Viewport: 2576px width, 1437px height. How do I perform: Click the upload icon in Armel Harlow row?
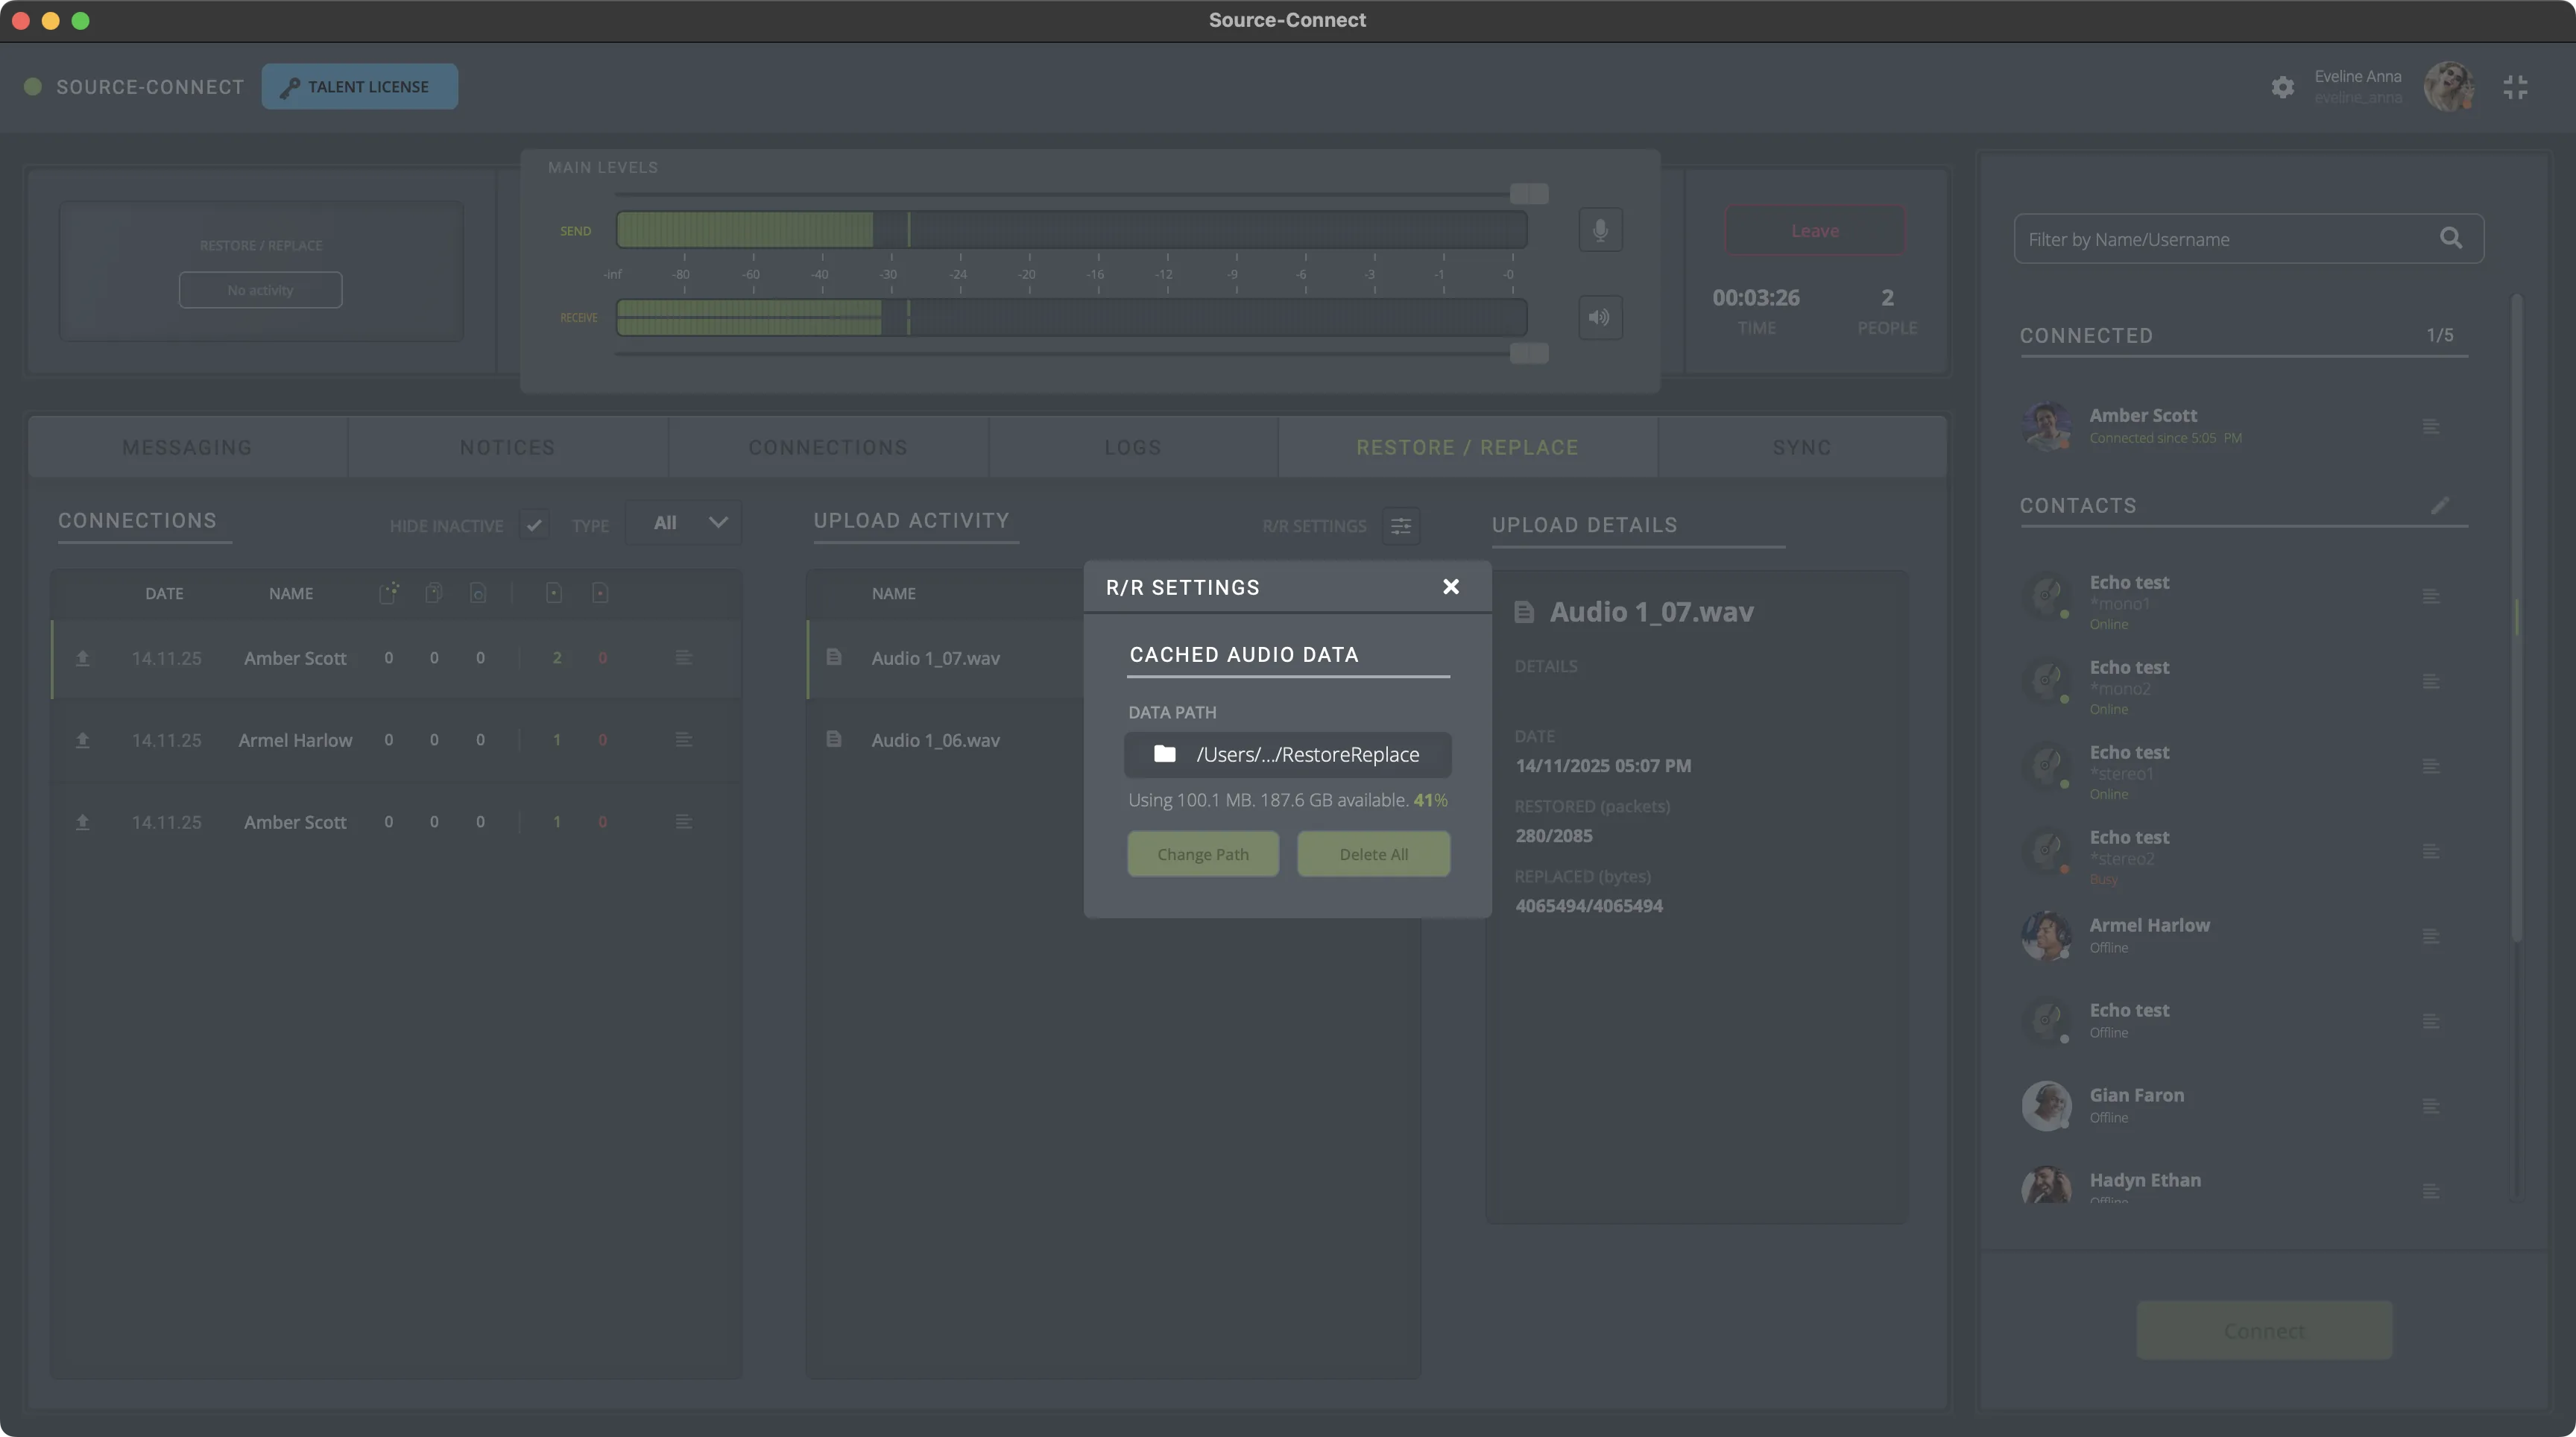(83, 740)
